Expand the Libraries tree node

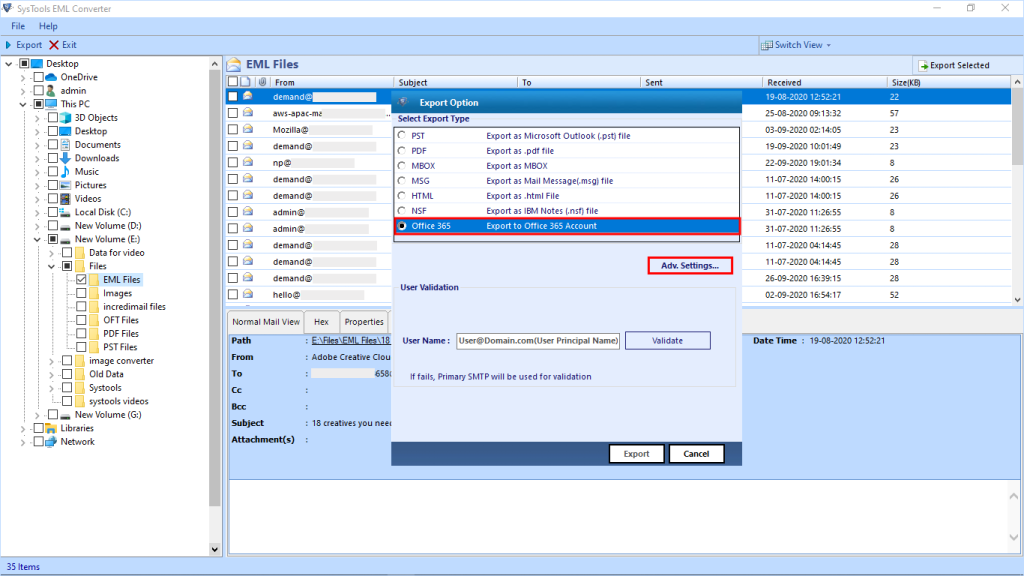(24, 428)
